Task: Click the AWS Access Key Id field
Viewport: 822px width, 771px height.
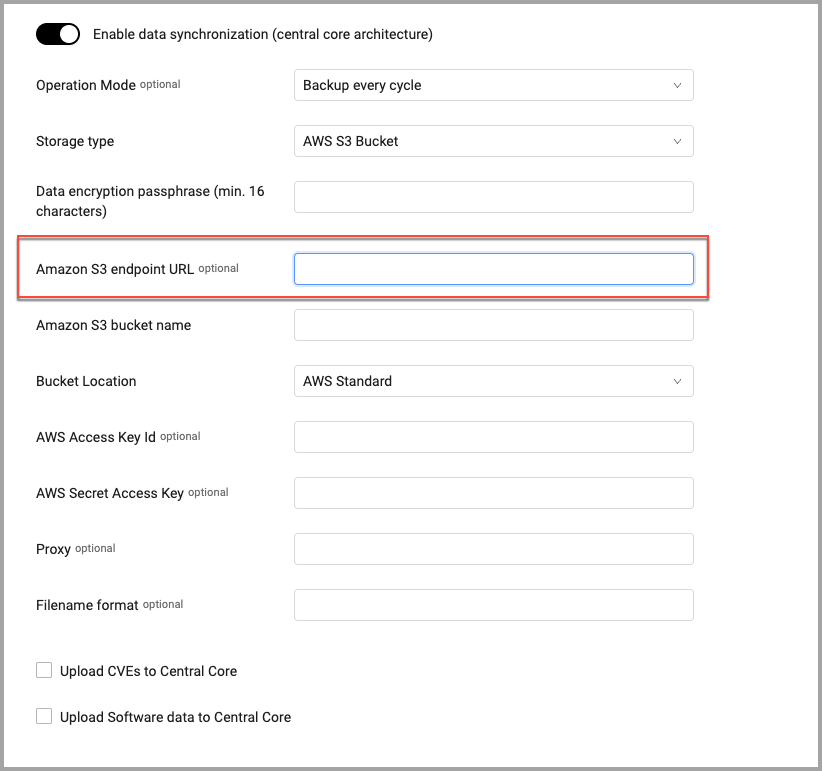Action: tap(493, 437)
